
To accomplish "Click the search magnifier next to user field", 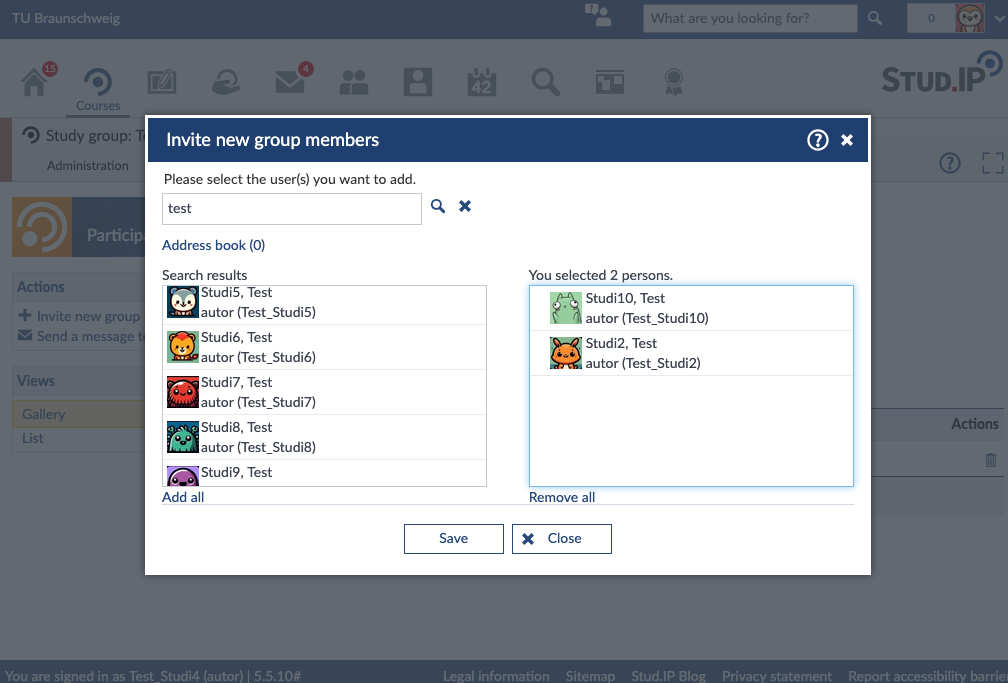I will tap(438, 206).
